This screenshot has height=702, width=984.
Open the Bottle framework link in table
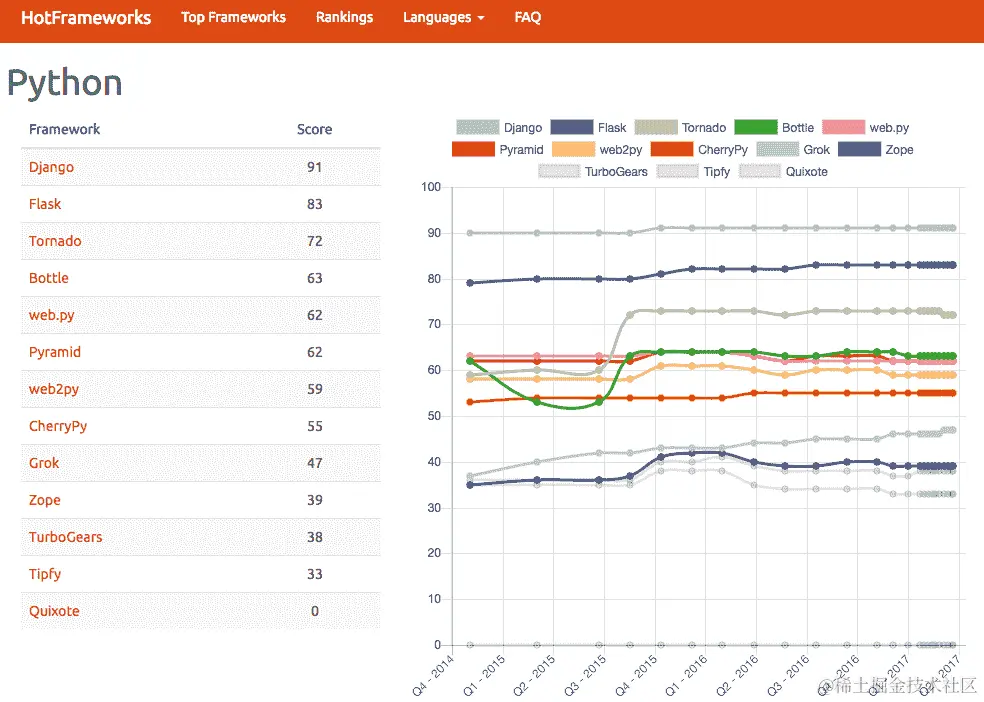tap(49, 279)
